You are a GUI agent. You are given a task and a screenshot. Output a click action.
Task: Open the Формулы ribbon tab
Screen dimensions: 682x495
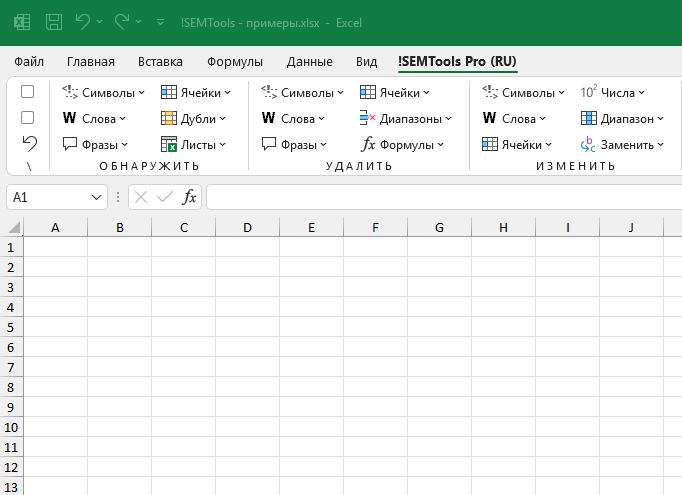tap(235, 62)
